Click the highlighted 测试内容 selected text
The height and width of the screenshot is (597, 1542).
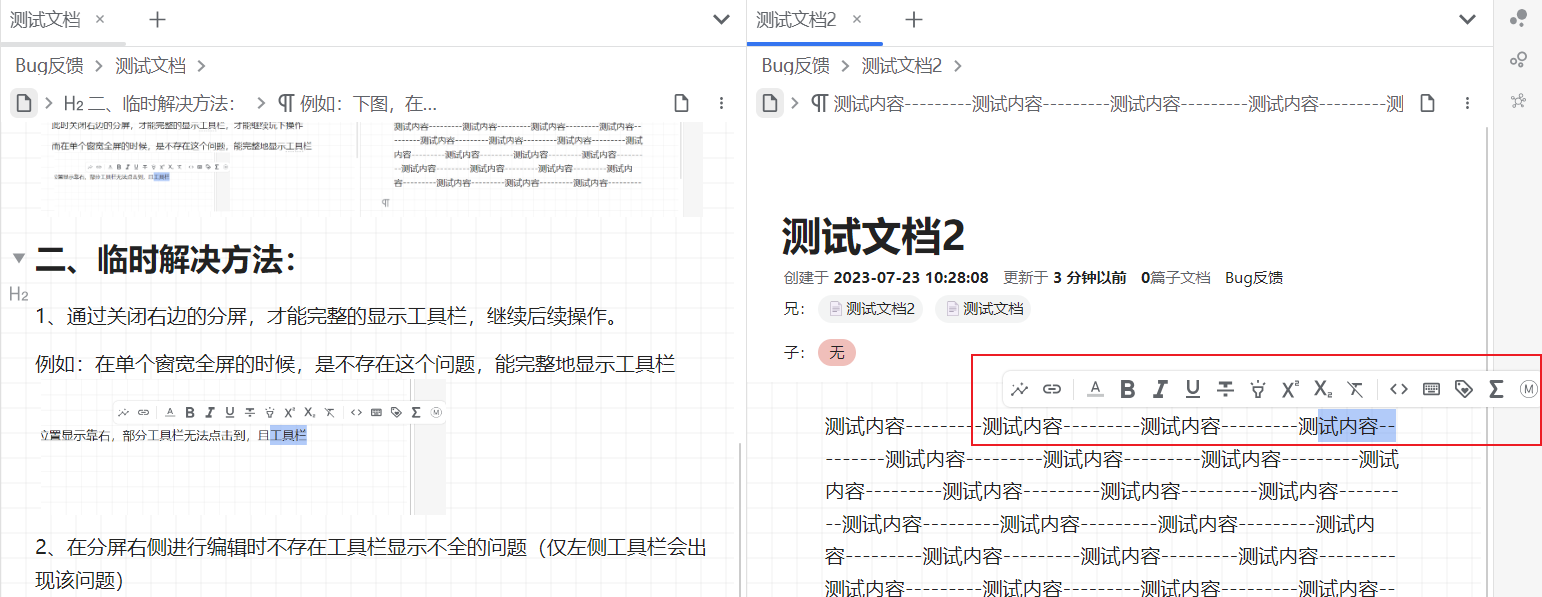click(x=1356, y=426)
